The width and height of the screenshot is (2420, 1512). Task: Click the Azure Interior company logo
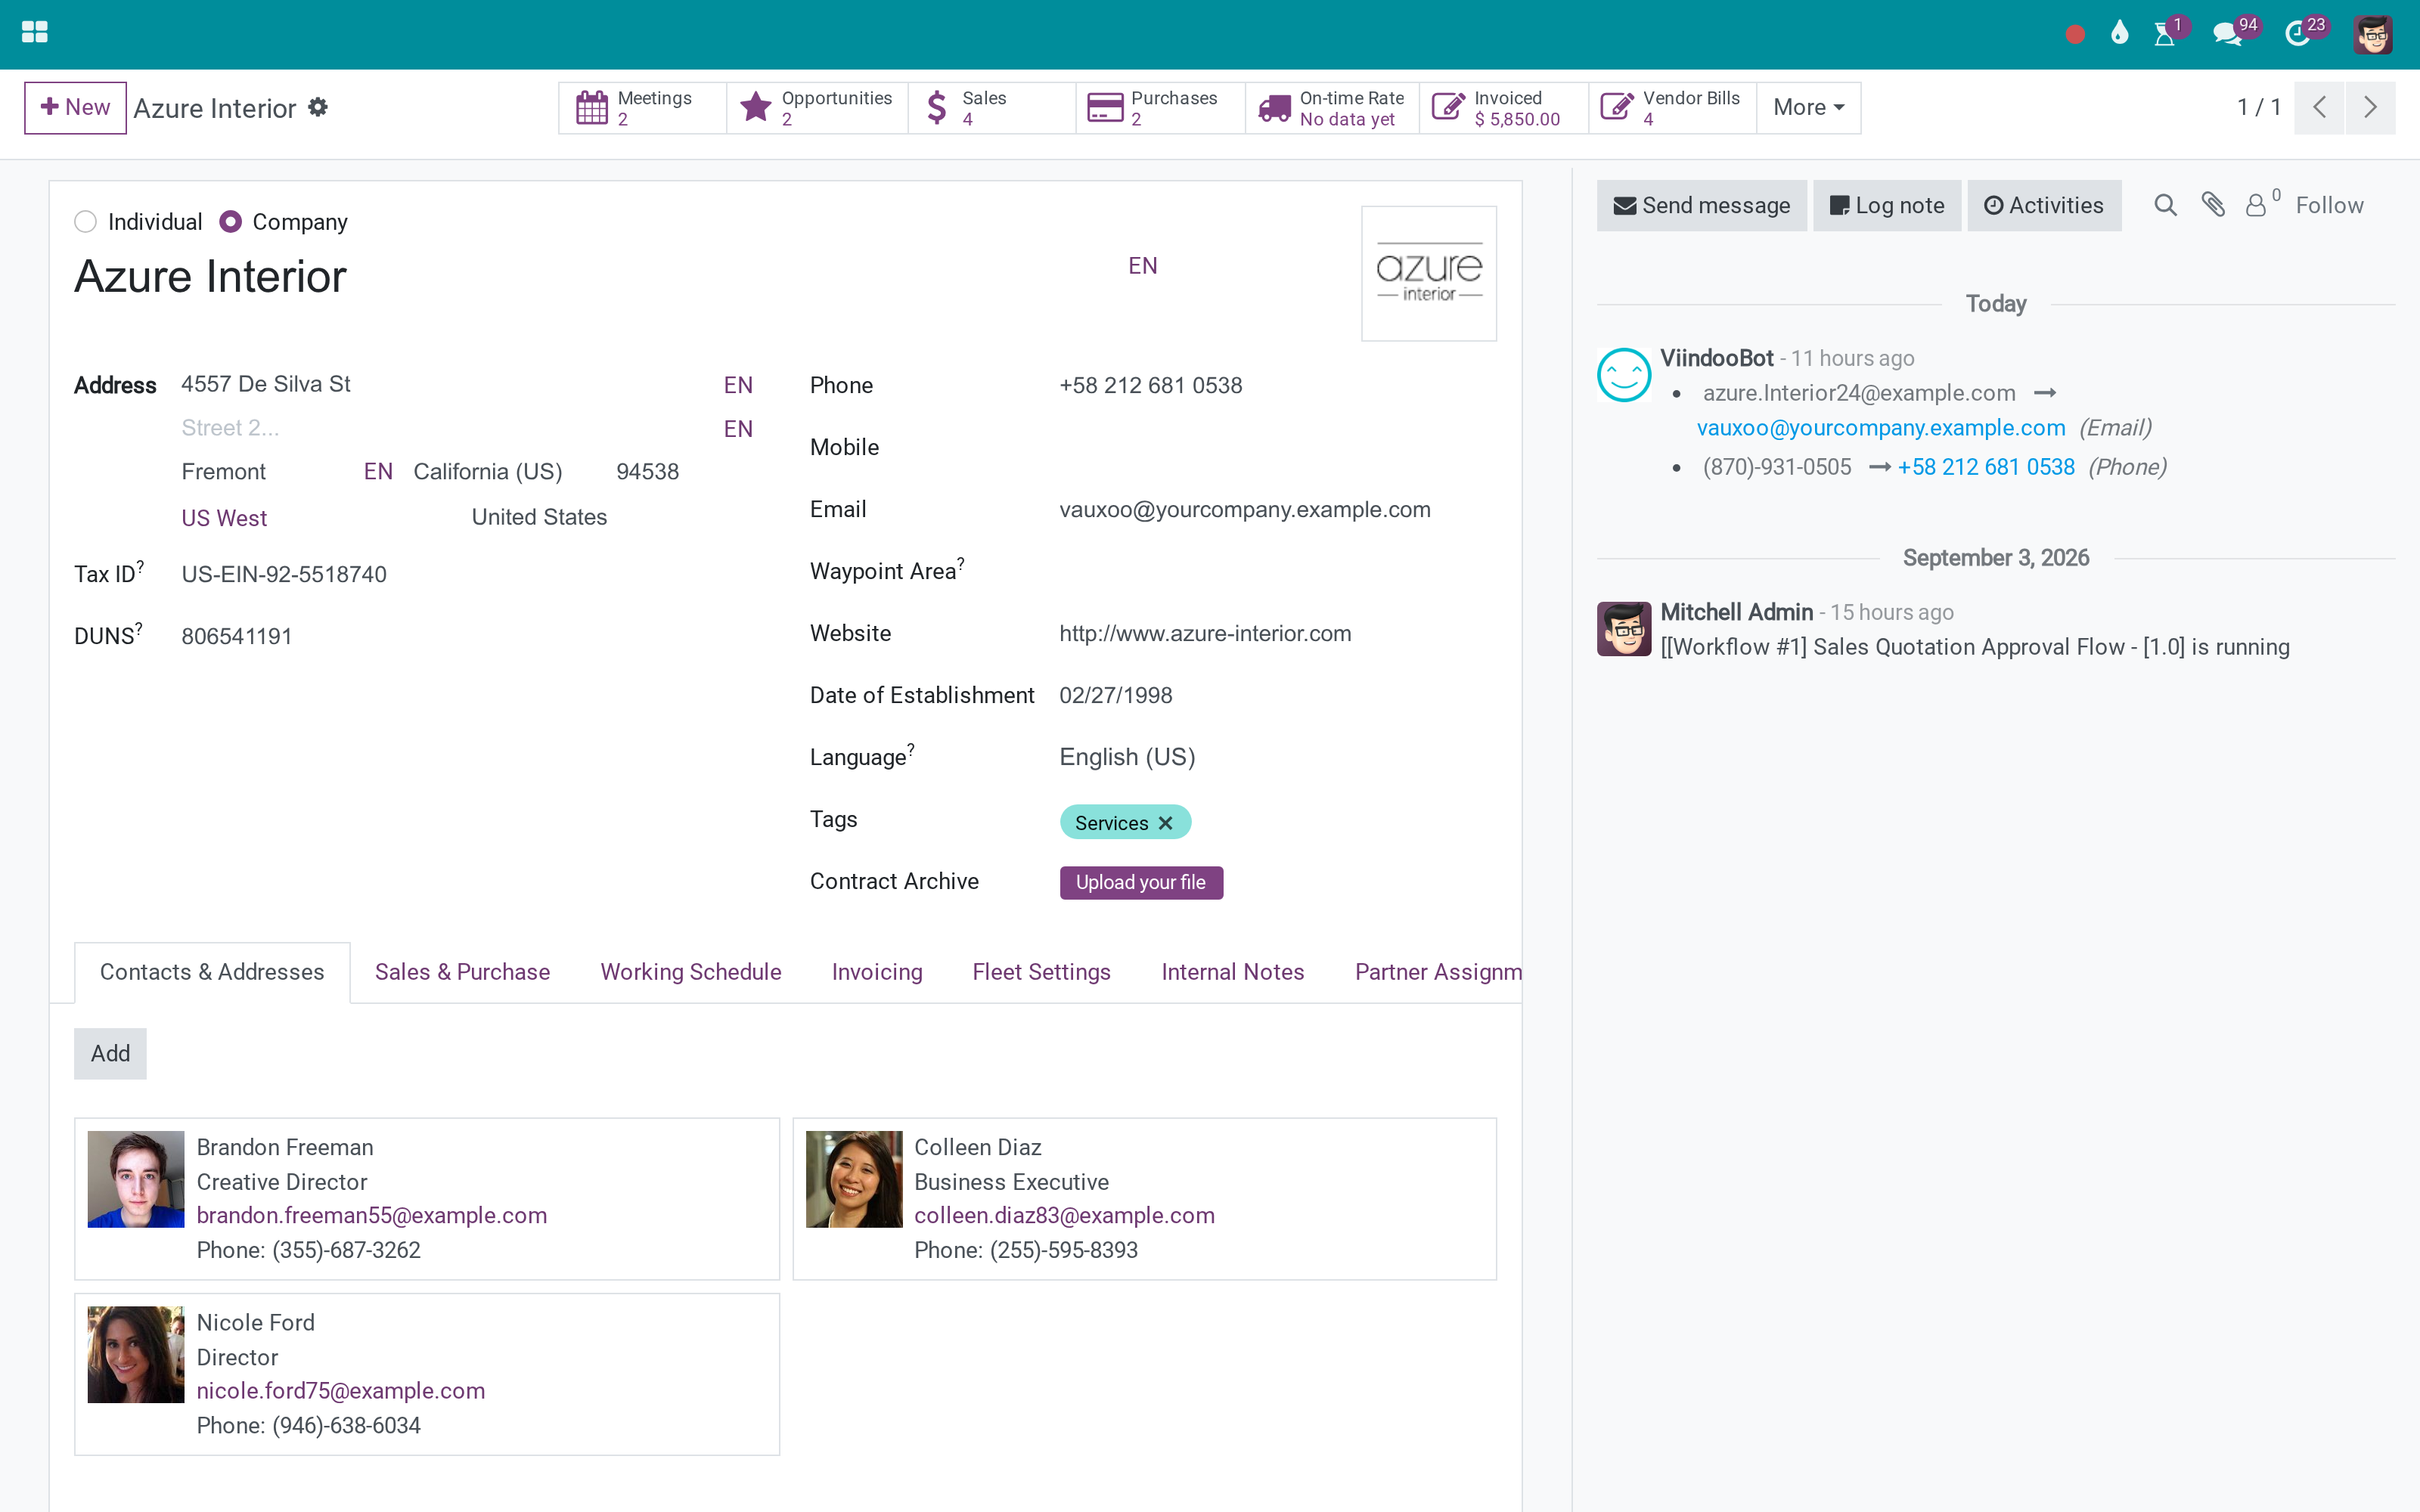[x=1429, y=273]
